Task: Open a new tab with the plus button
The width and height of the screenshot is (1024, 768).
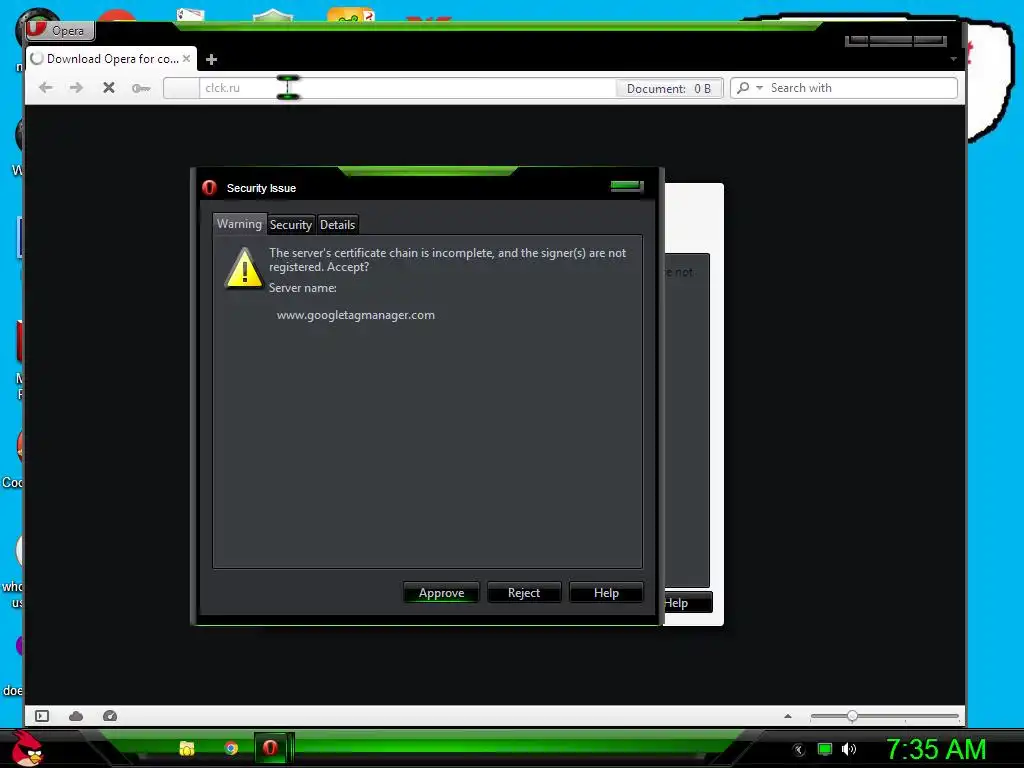Action: 211,59
